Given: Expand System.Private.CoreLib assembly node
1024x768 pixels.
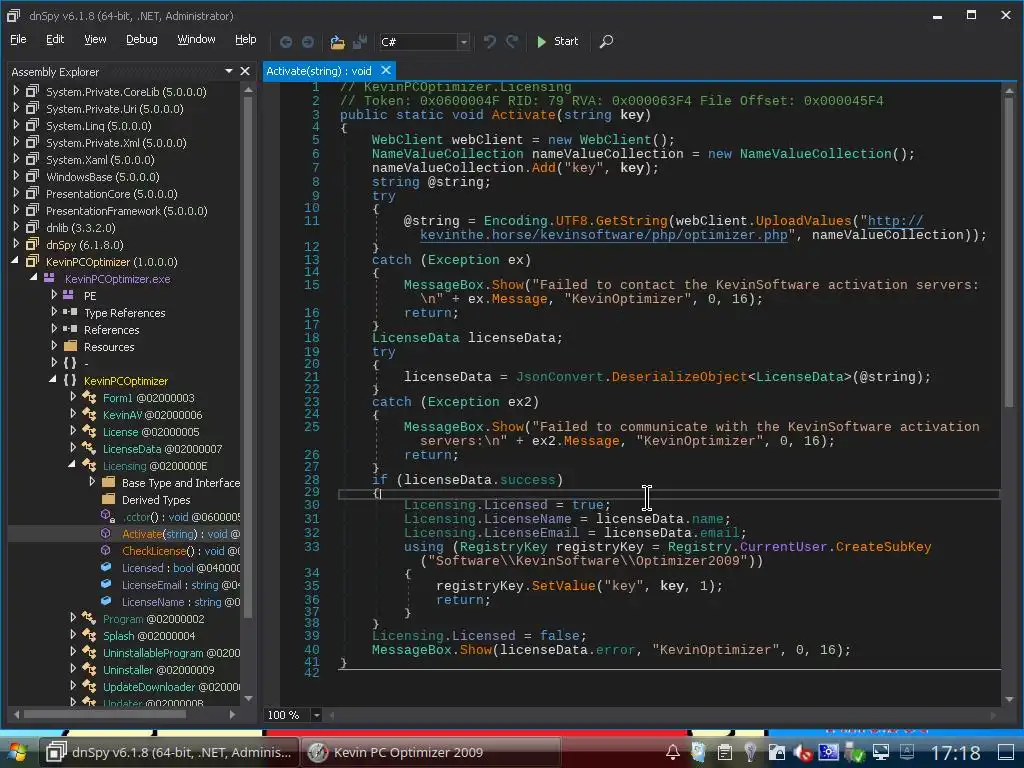Looking at the screenshot, I should (16, 91).
